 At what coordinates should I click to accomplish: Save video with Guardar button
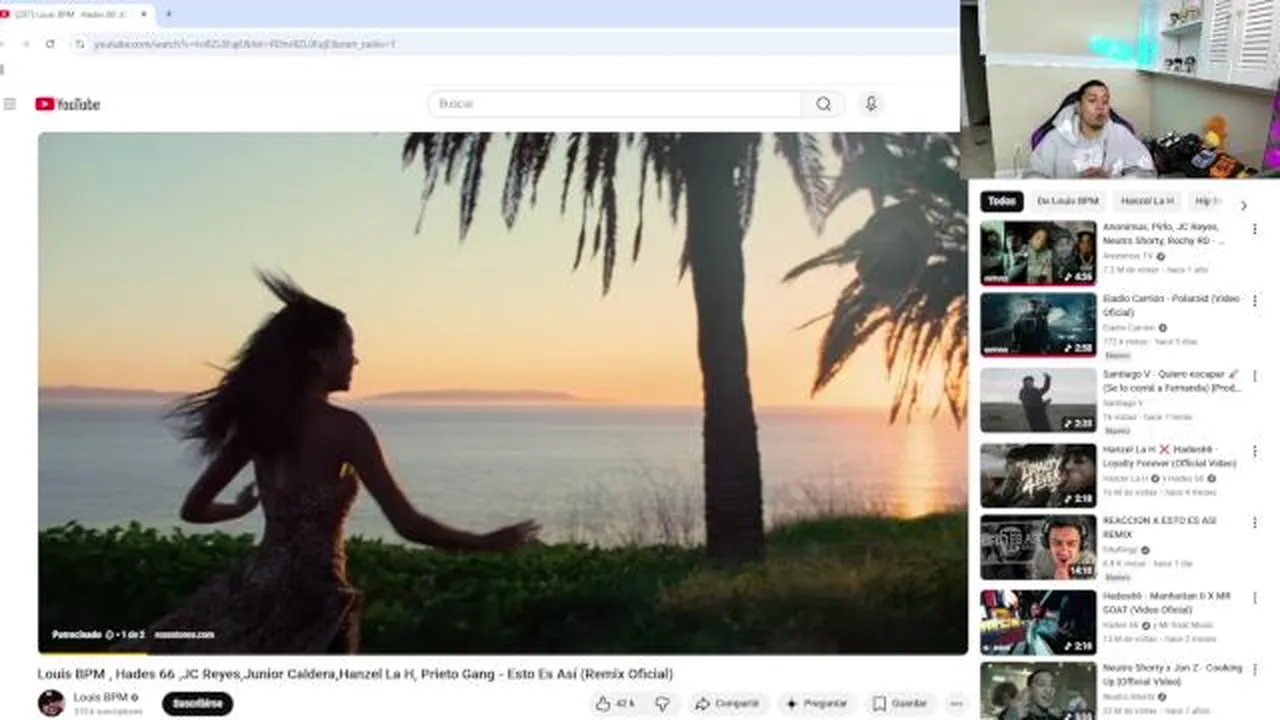[x=899, y=704]
